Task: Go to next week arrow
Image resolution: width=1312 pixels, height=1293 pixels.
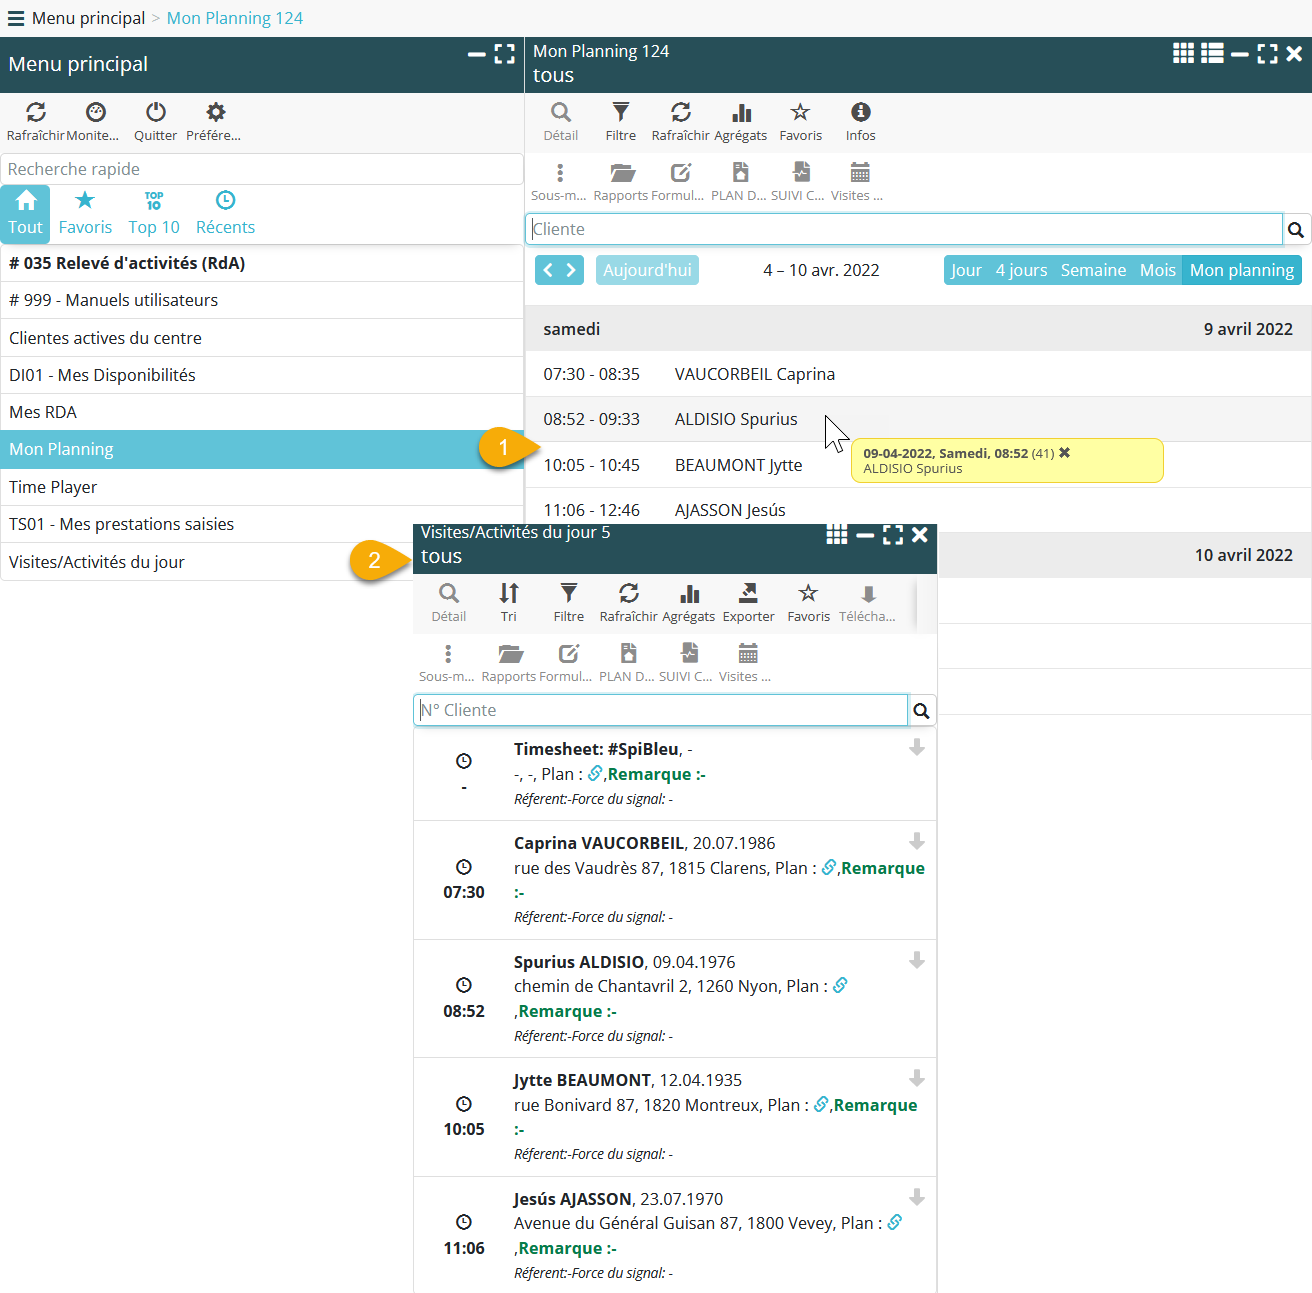Action: (x=571, y=270)
